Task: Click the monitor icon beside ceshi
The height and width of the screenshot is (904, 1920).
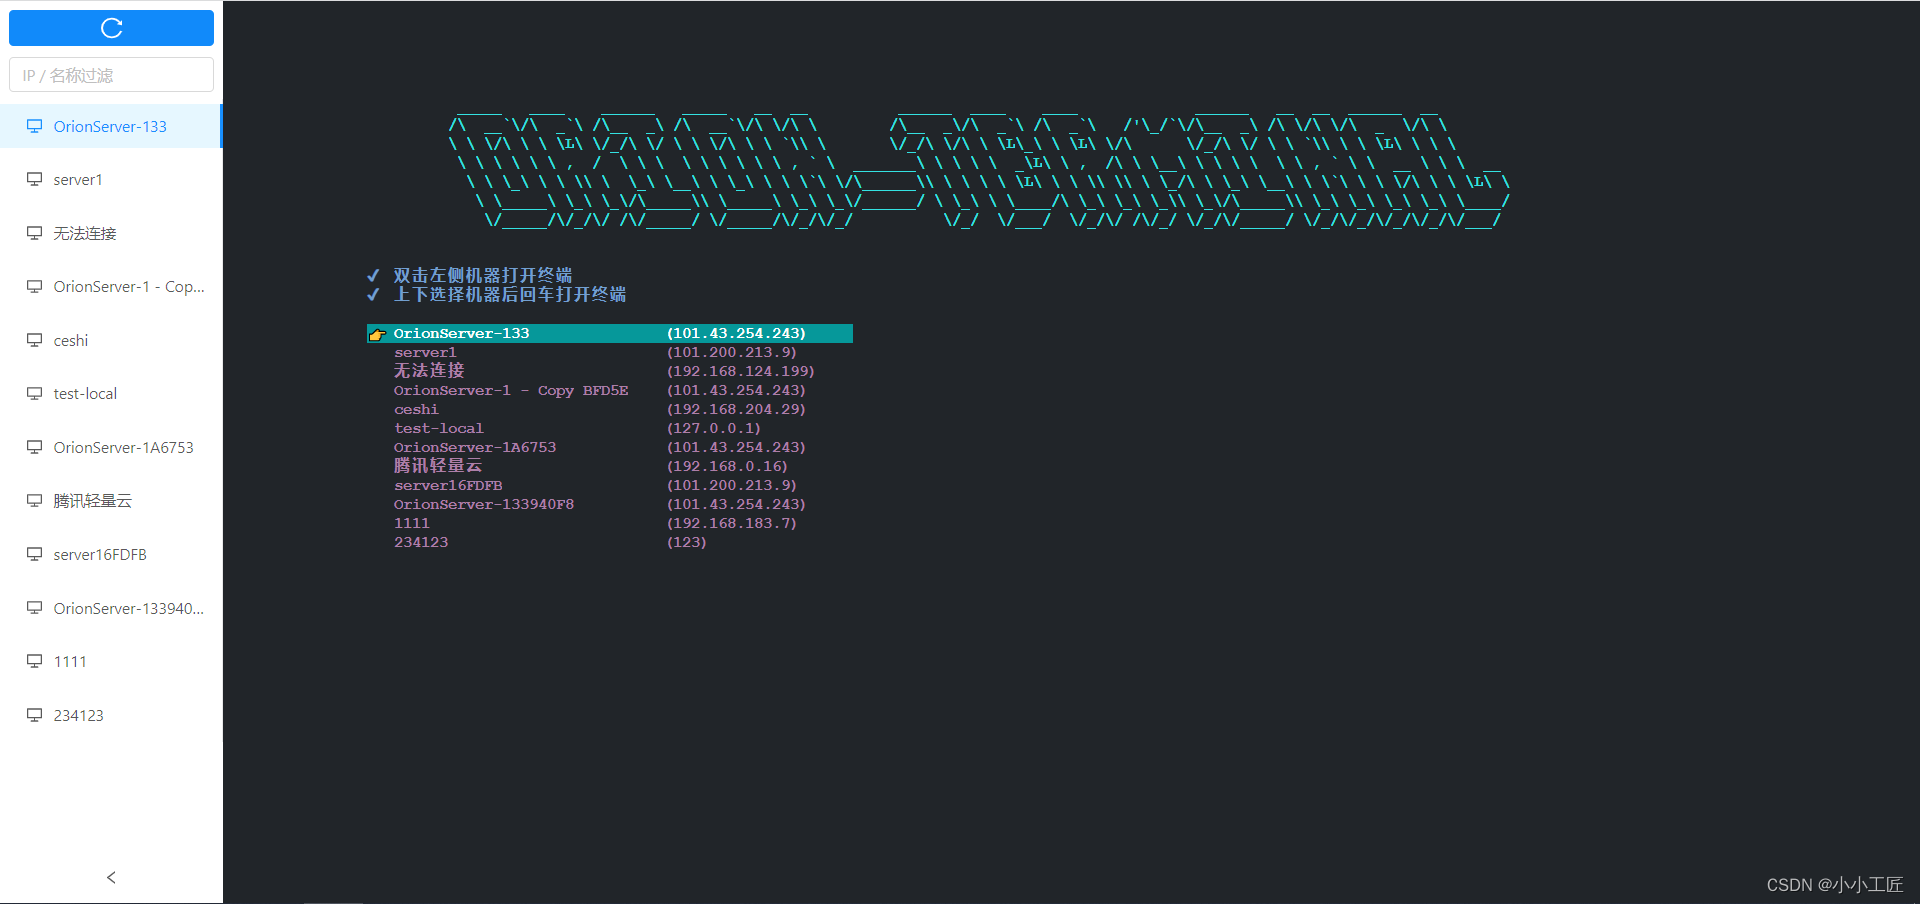Action: click(x=35, y=340)
